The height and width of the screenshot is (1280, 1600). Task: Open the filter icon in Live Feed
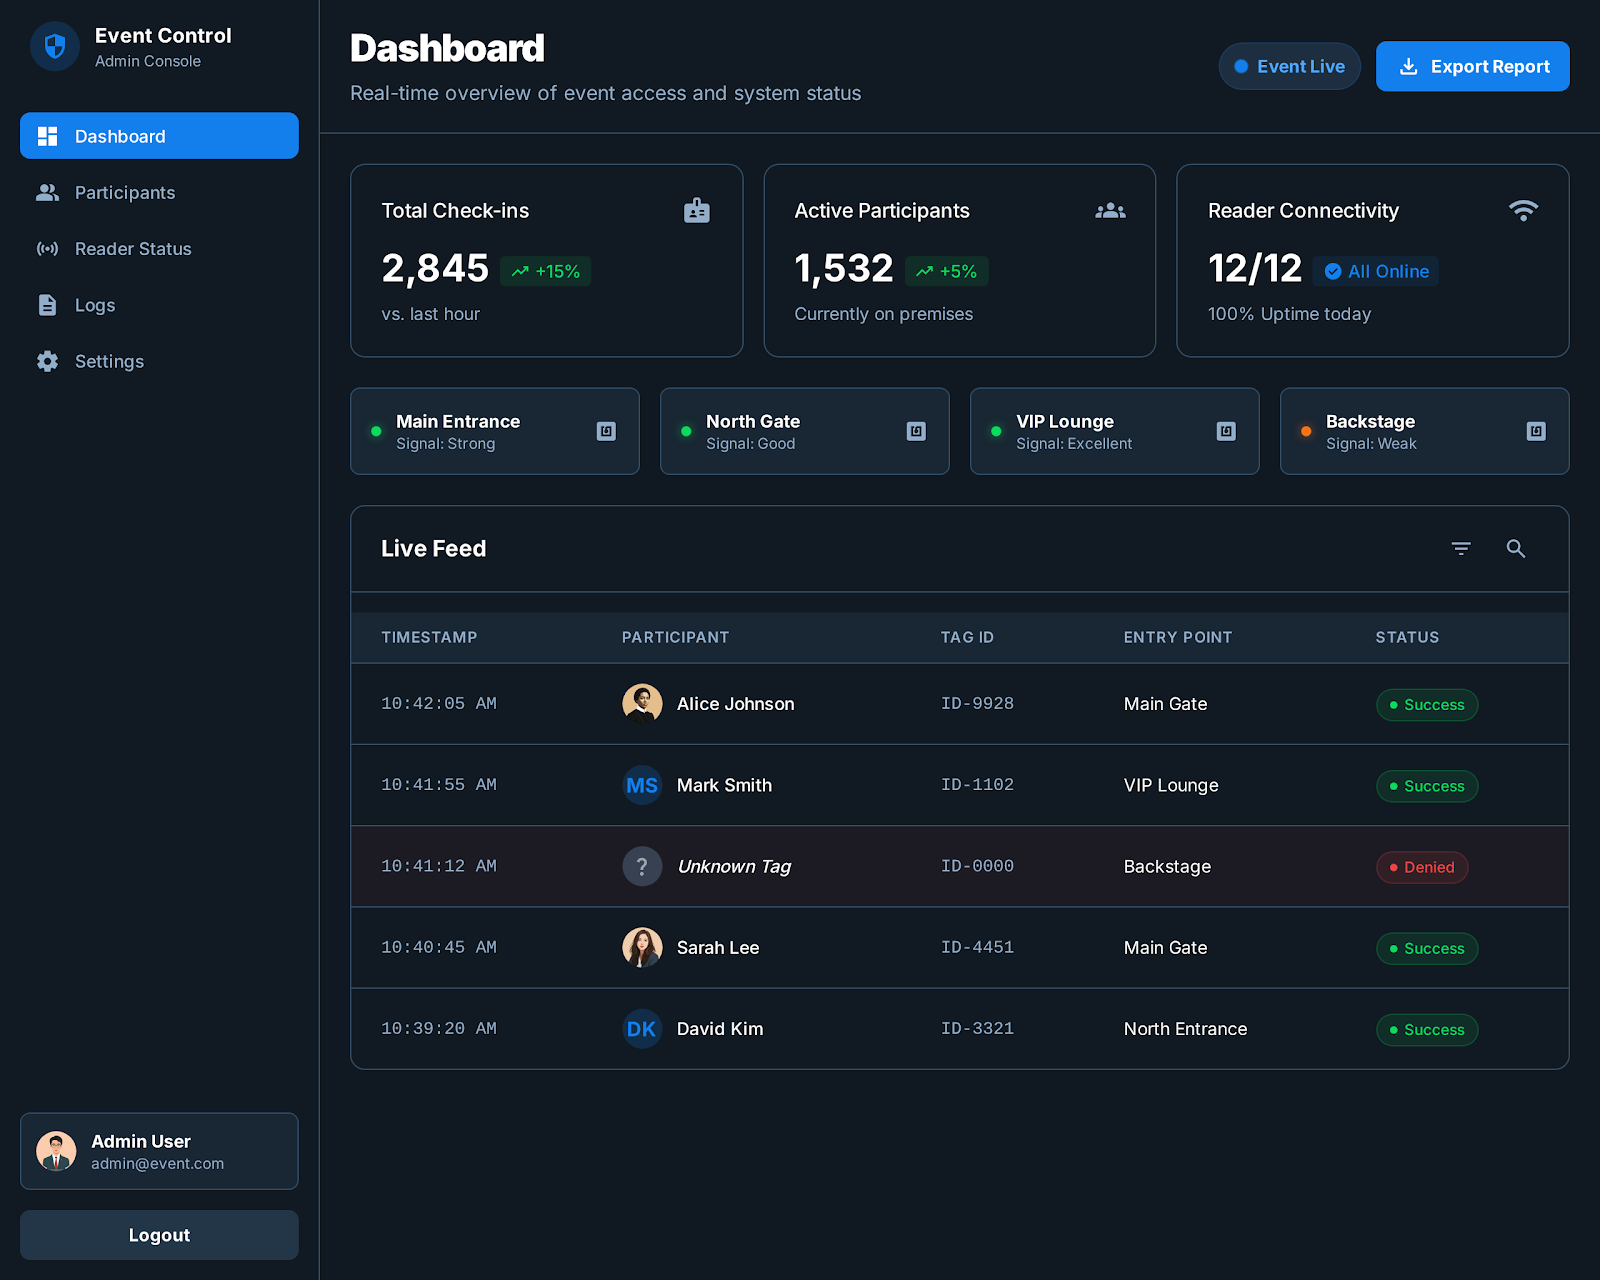pyautogui.click(x=1461, y=548)
